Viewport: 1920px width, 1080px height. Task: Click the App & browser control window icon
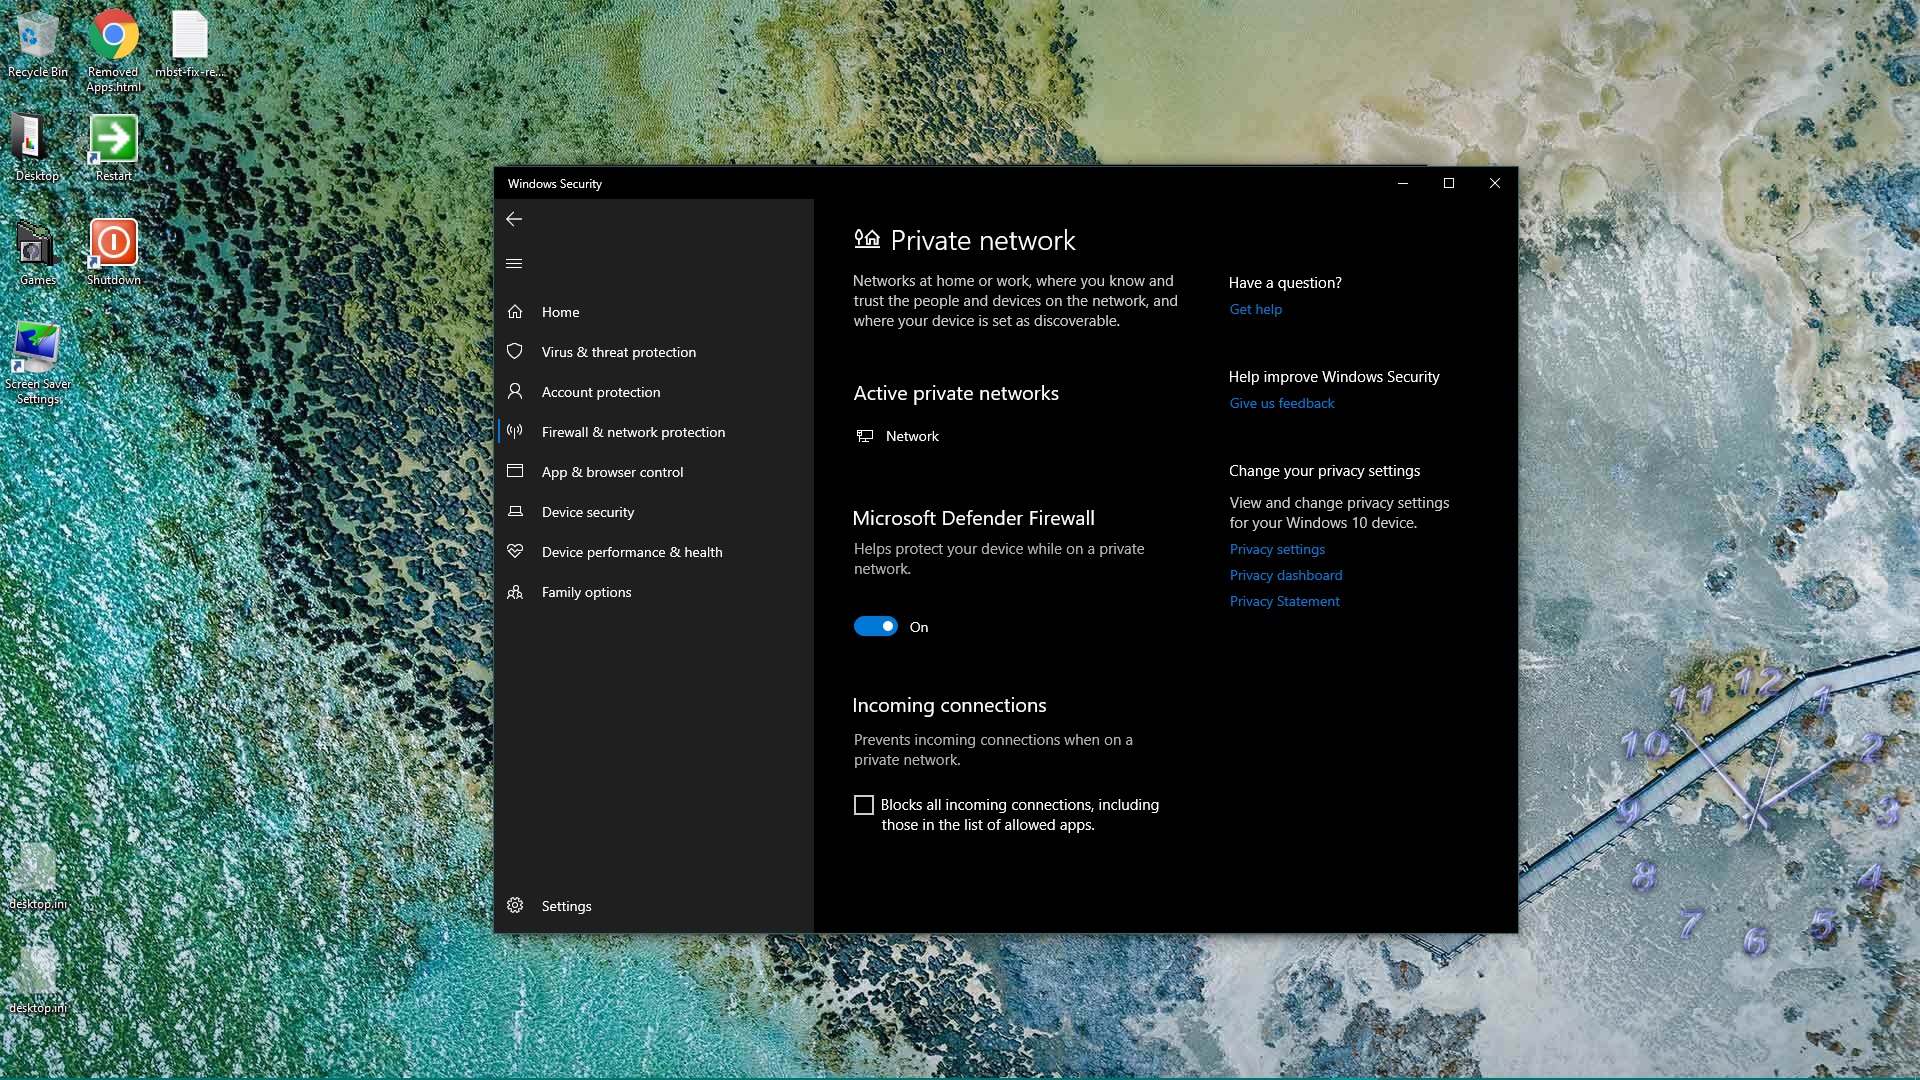pos(515,471)
